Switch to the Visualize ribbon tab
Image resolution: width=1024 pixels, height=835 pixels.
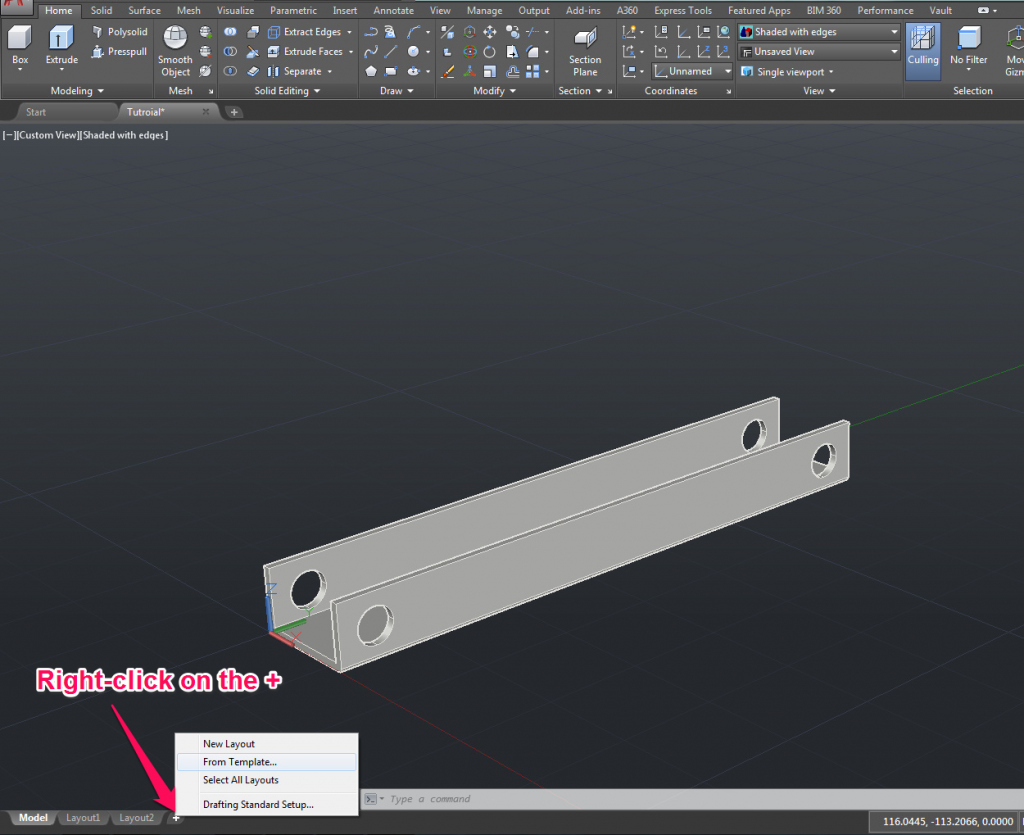pyautogui.click(x=235, y=11)
